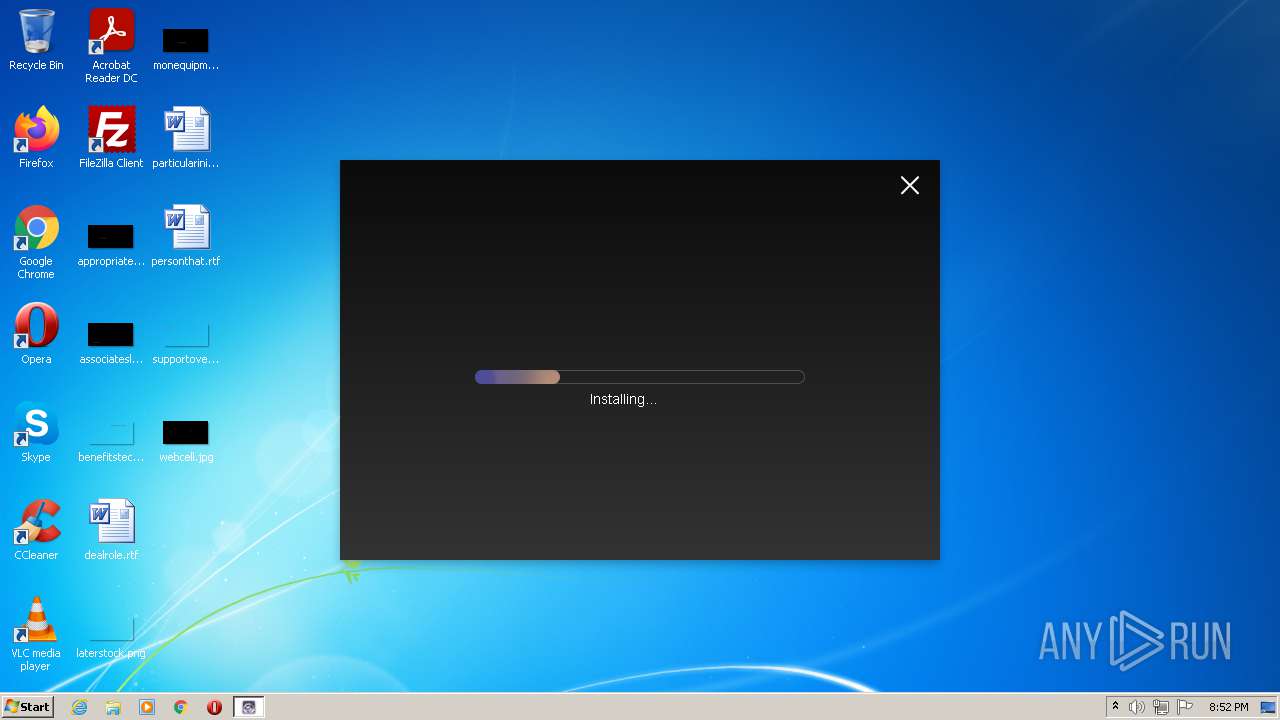This screenshot has height=720, width=1280.
Task: Click the Show desktop button
Action: [x=1269, y=707]
